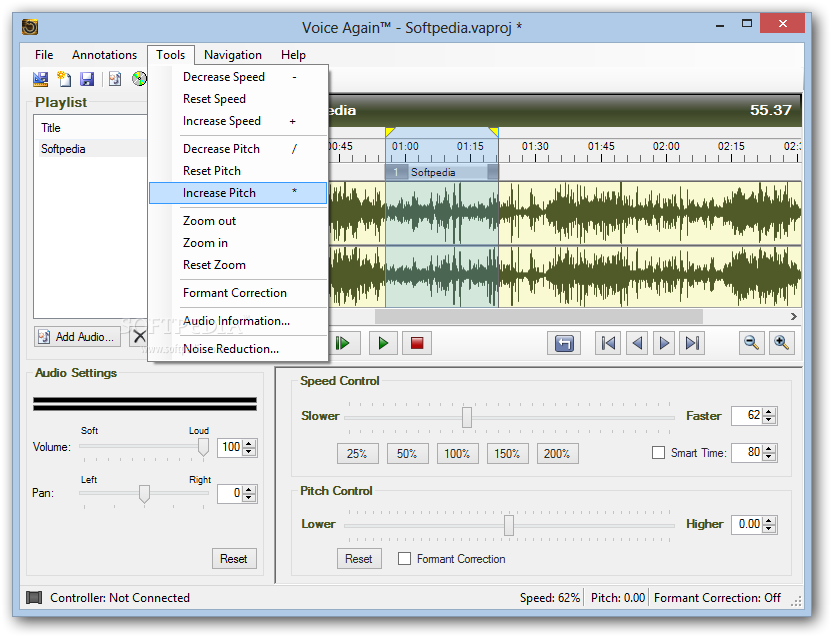This screenshot has width=832, height=637.
Task: Open Audio Information from Tools menu
Action: (x=238, y=321)
